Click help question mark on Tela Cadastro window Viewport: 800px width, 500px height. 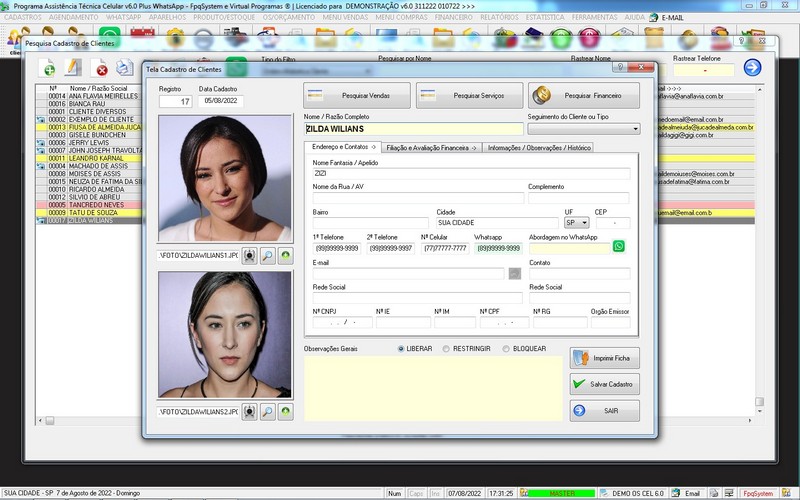coord(620,67)
